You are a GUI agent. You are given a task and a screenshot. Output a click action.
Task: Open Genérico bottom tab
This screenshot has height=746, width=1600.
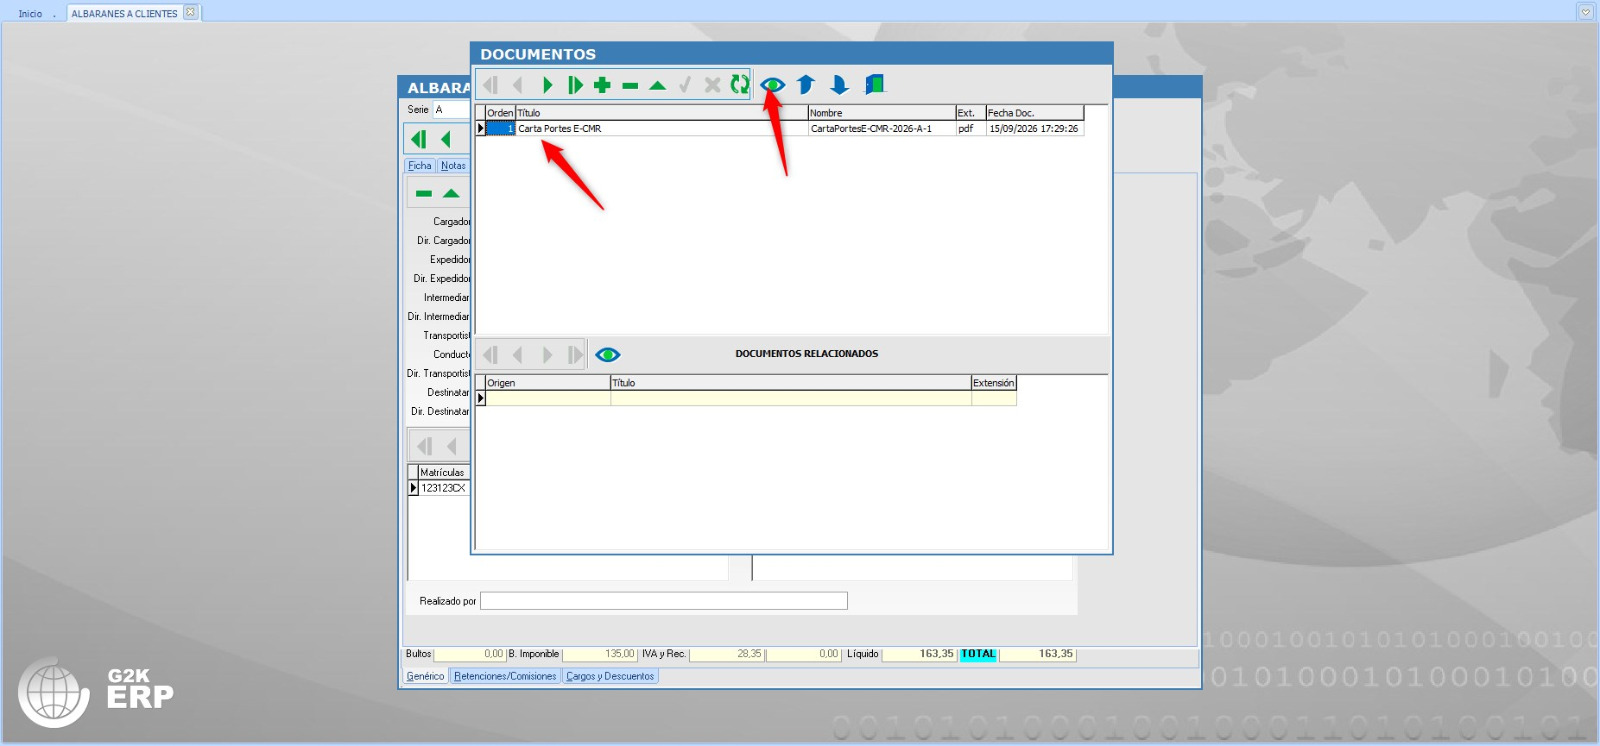coord(425,677)
